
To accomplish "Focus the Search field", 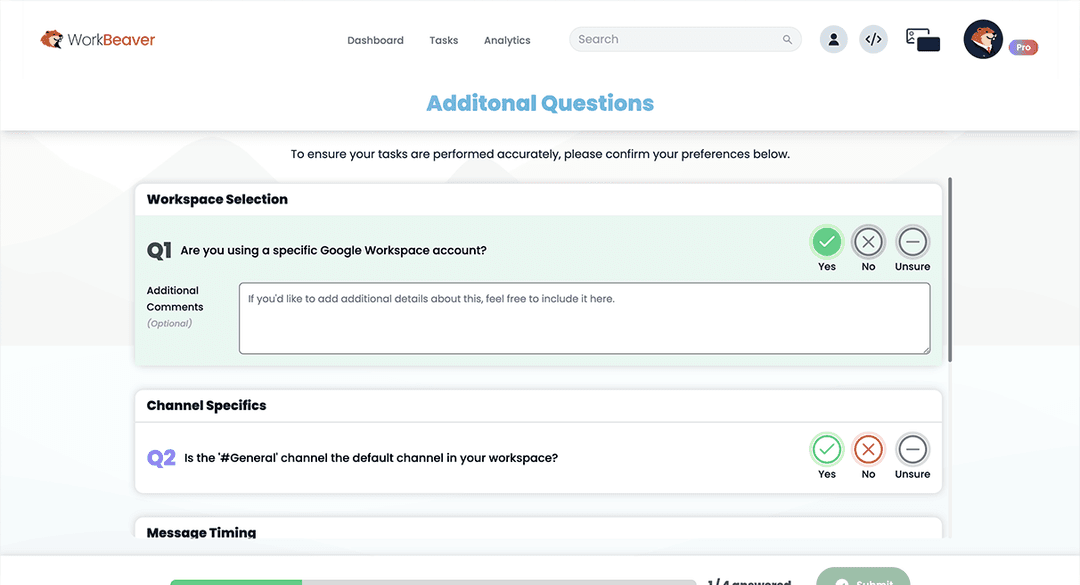I will [685, 39].
